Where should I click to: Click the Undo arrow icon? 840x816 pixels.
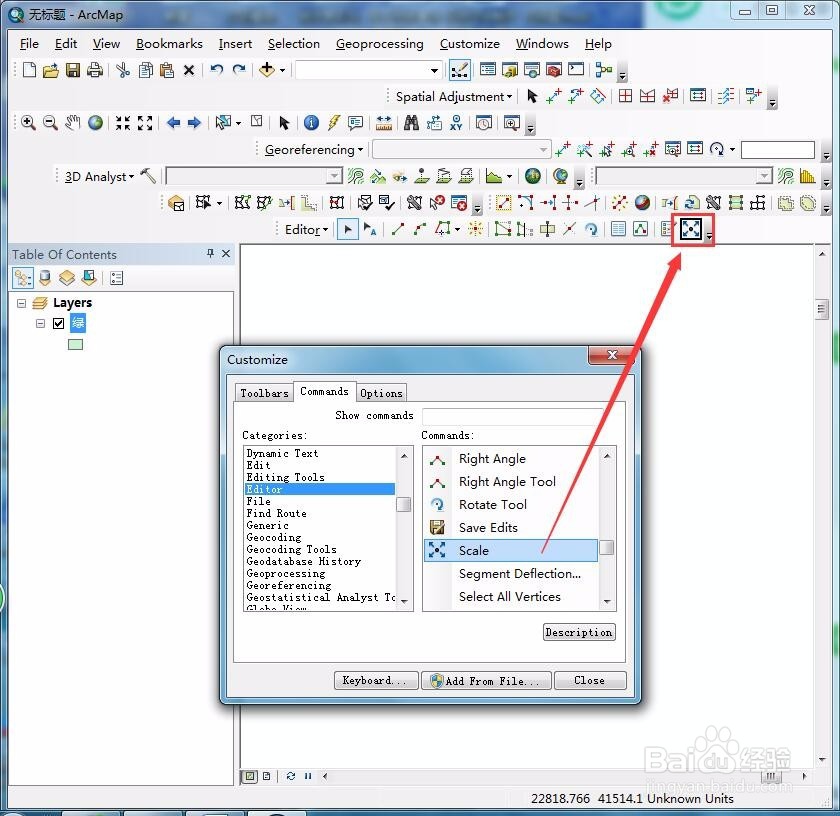pos(216,70)
